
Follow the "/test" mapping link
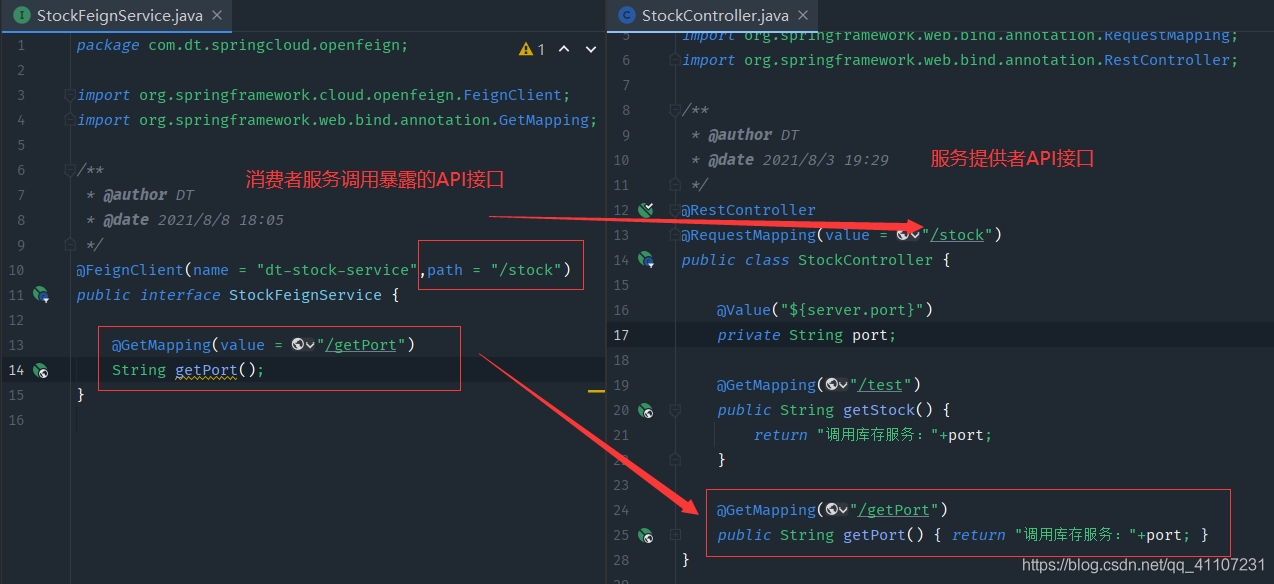pyautogui.click(x=880, y=385)
